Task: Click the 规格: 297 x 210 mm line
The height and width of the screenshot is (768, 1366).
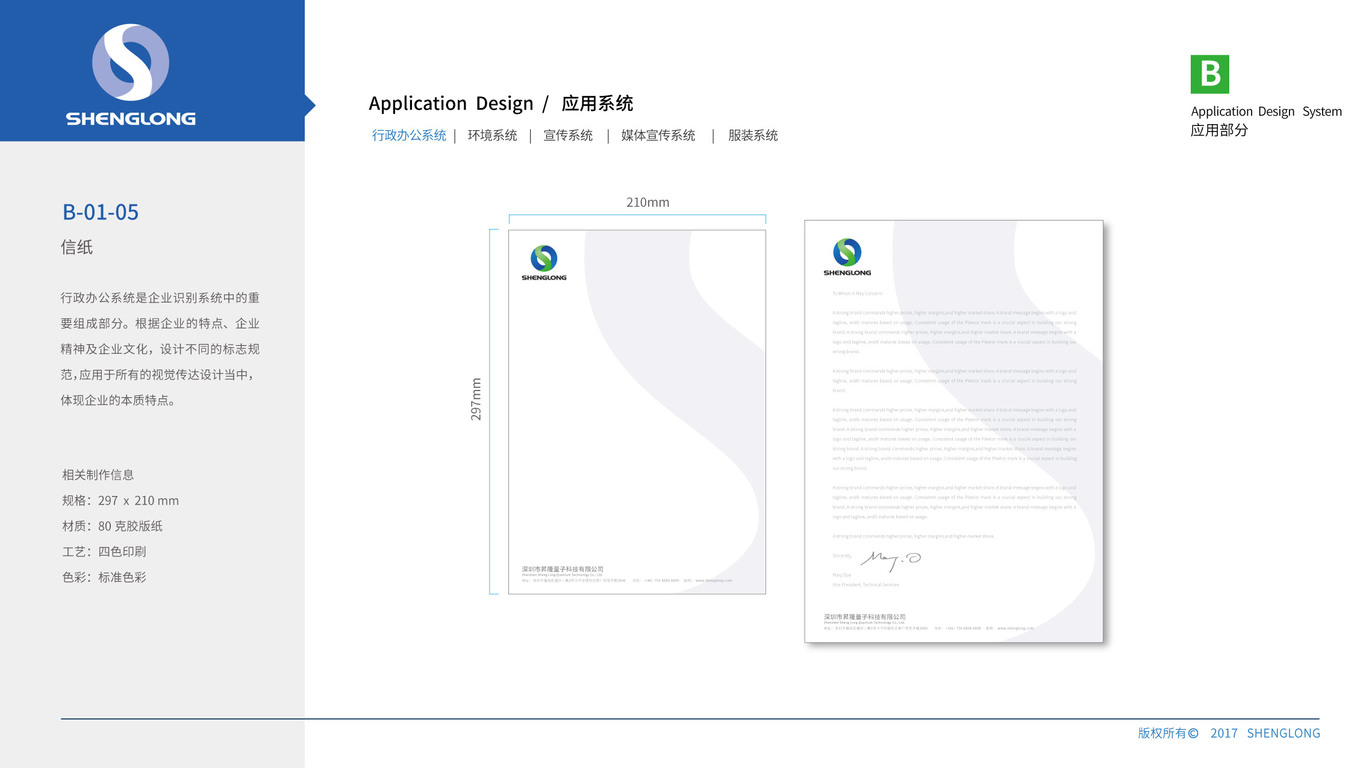Action: click(120, 500)
